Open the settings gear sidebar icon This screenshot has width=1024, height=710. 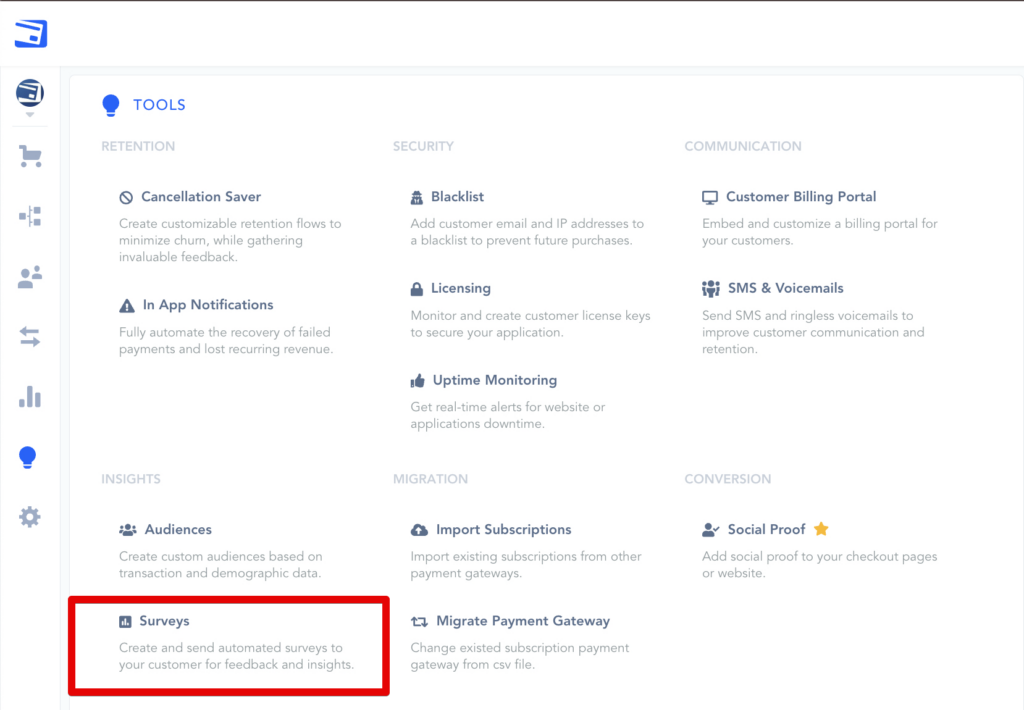point(30,517)
